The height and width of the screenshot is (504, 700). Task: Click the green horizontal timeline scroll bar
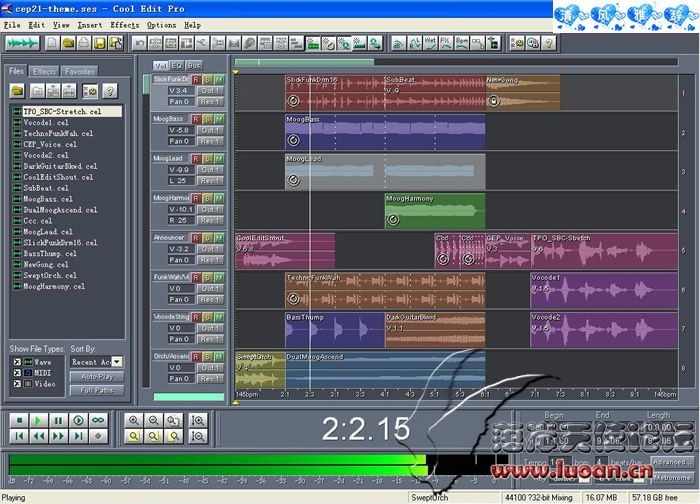(x=304, y=62)
